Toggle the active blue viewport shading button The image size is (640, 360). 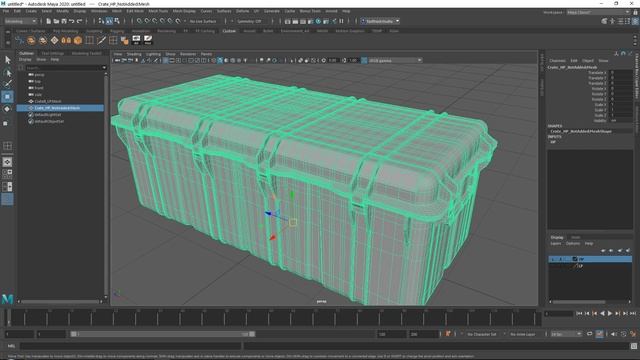(220, 60)
